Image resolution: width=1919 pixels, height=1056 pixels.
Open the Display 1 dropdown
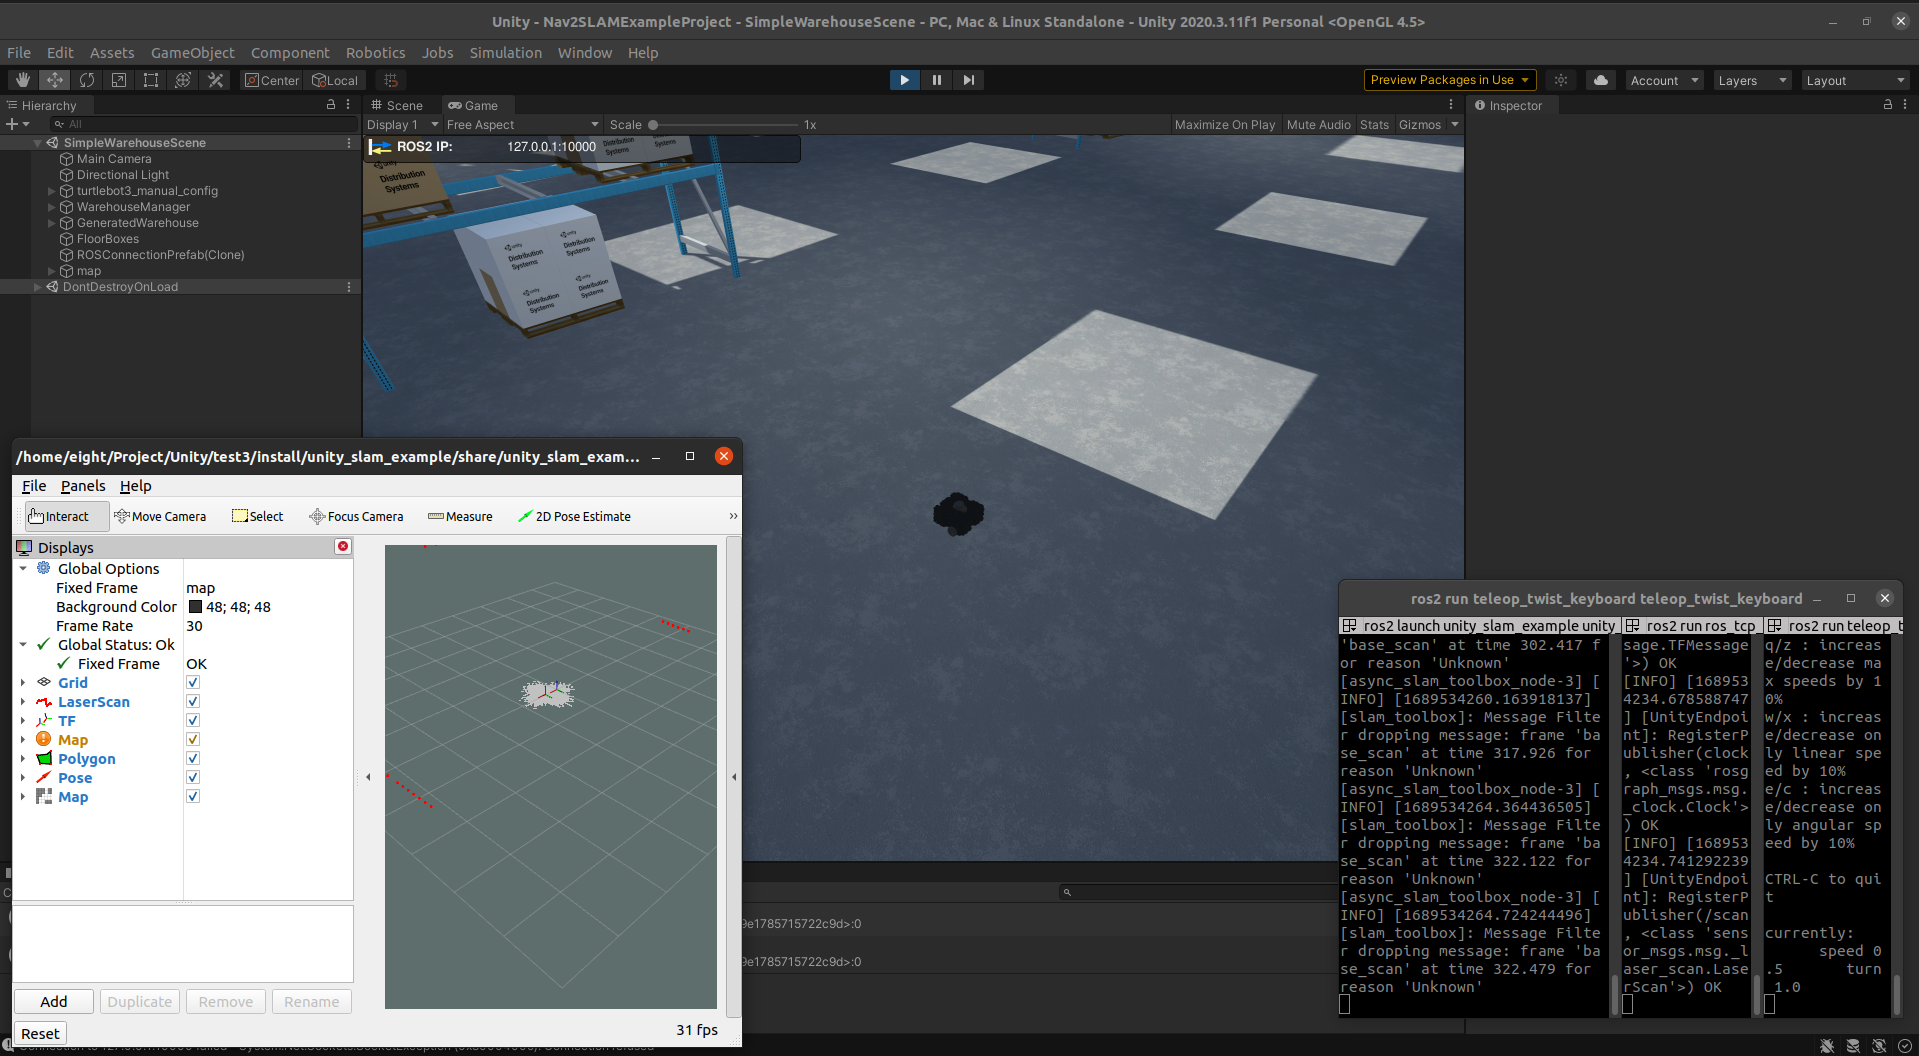pos(403,125)
